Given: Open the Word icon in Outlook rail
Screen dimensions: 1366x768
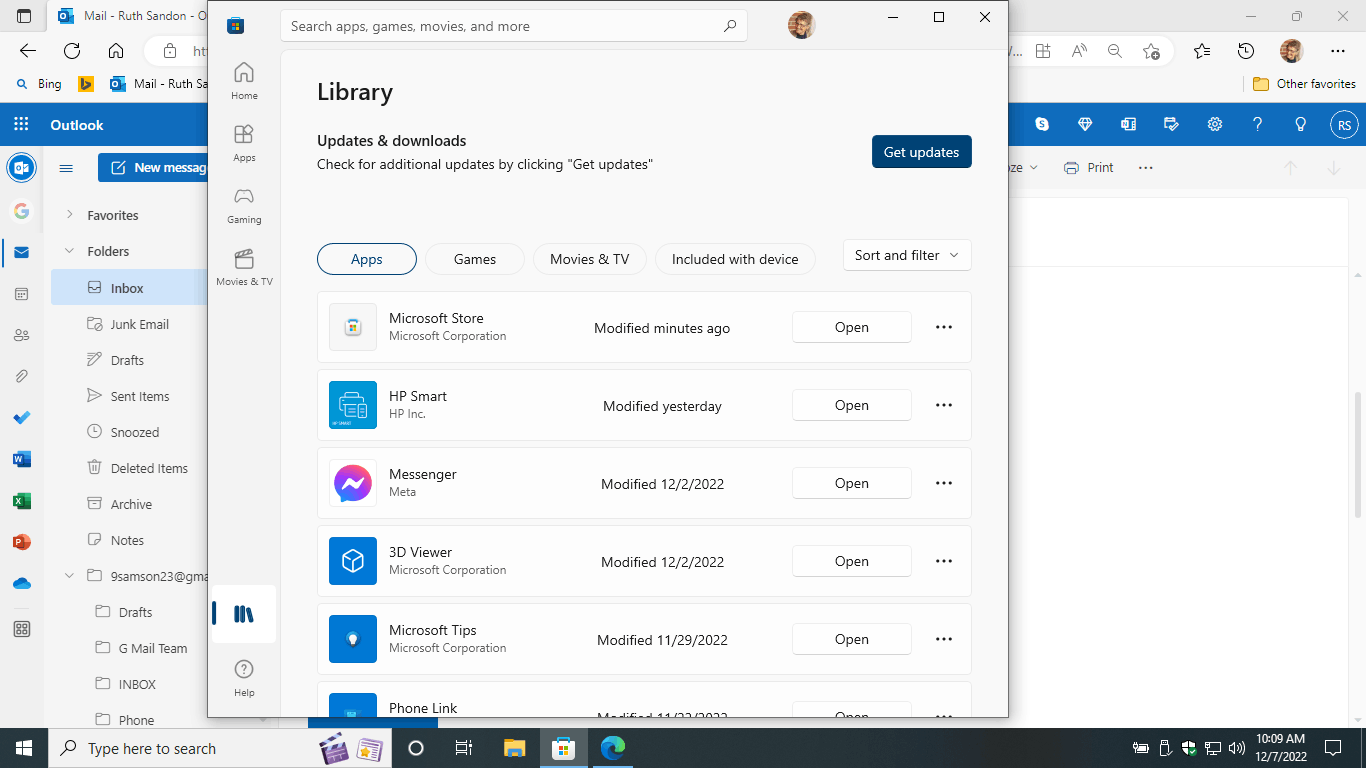Looking at the screenshot, I should click(21, 460).
